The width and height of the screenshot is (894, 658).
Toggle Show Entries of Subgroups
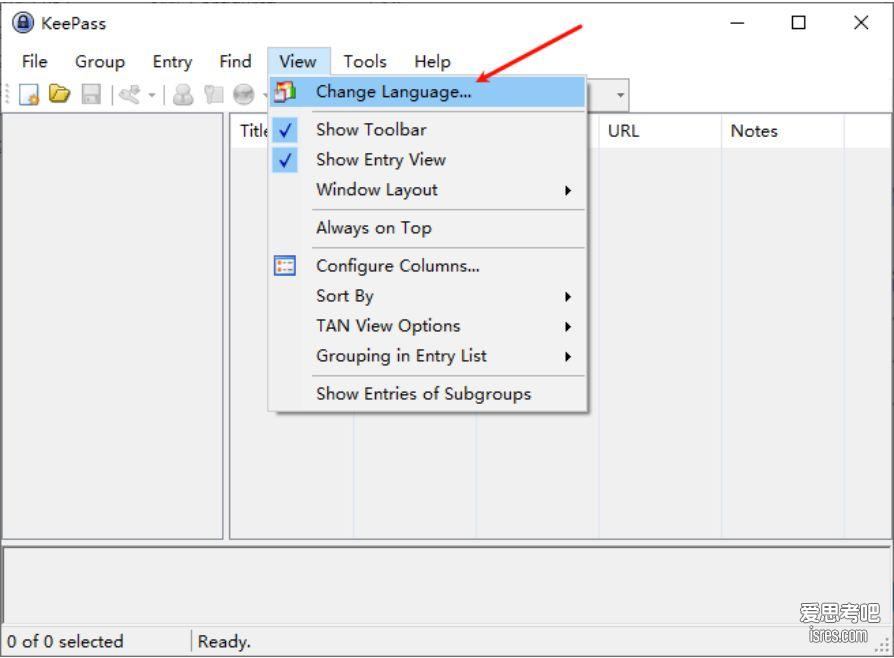(x=428, y=393)
